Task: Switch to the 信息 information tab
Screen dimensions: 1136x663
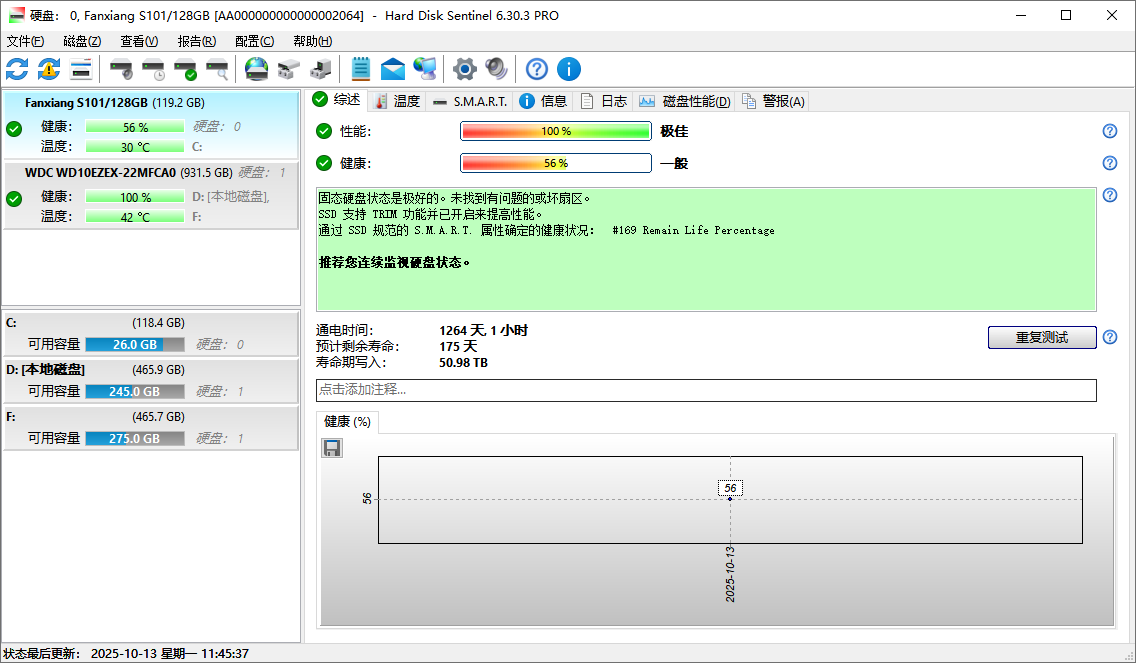Action: [x=544, y=101]
